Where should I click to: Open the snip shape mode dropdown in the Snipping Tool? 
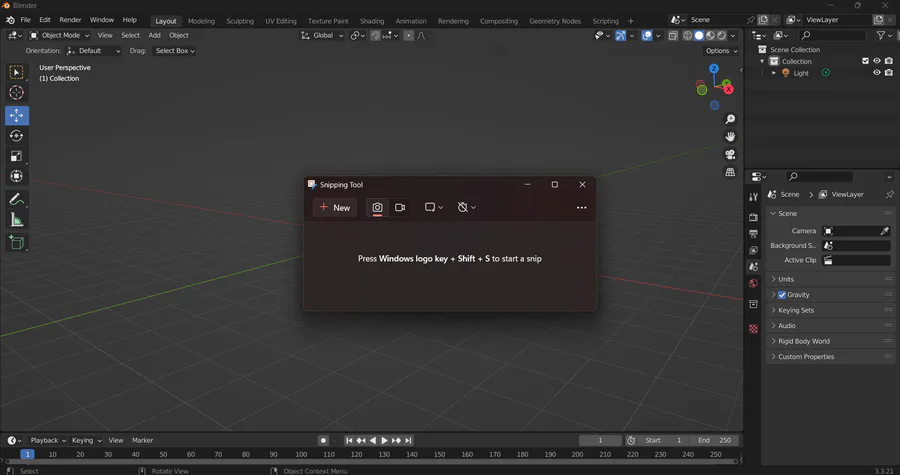pos(433,208)
